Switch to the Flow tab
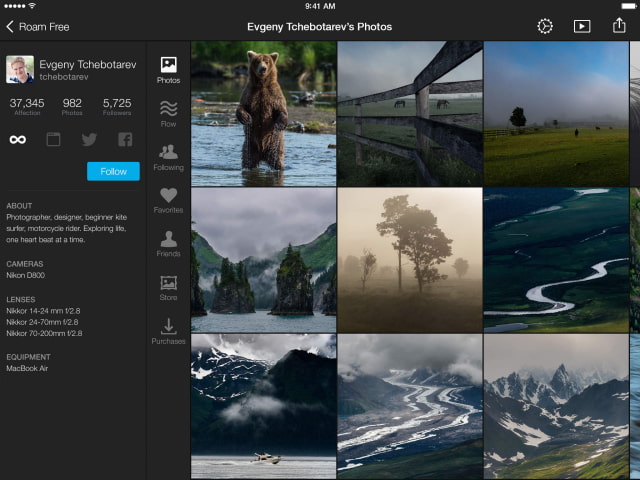Screen dimensions: 640x480 coord(168,114)
